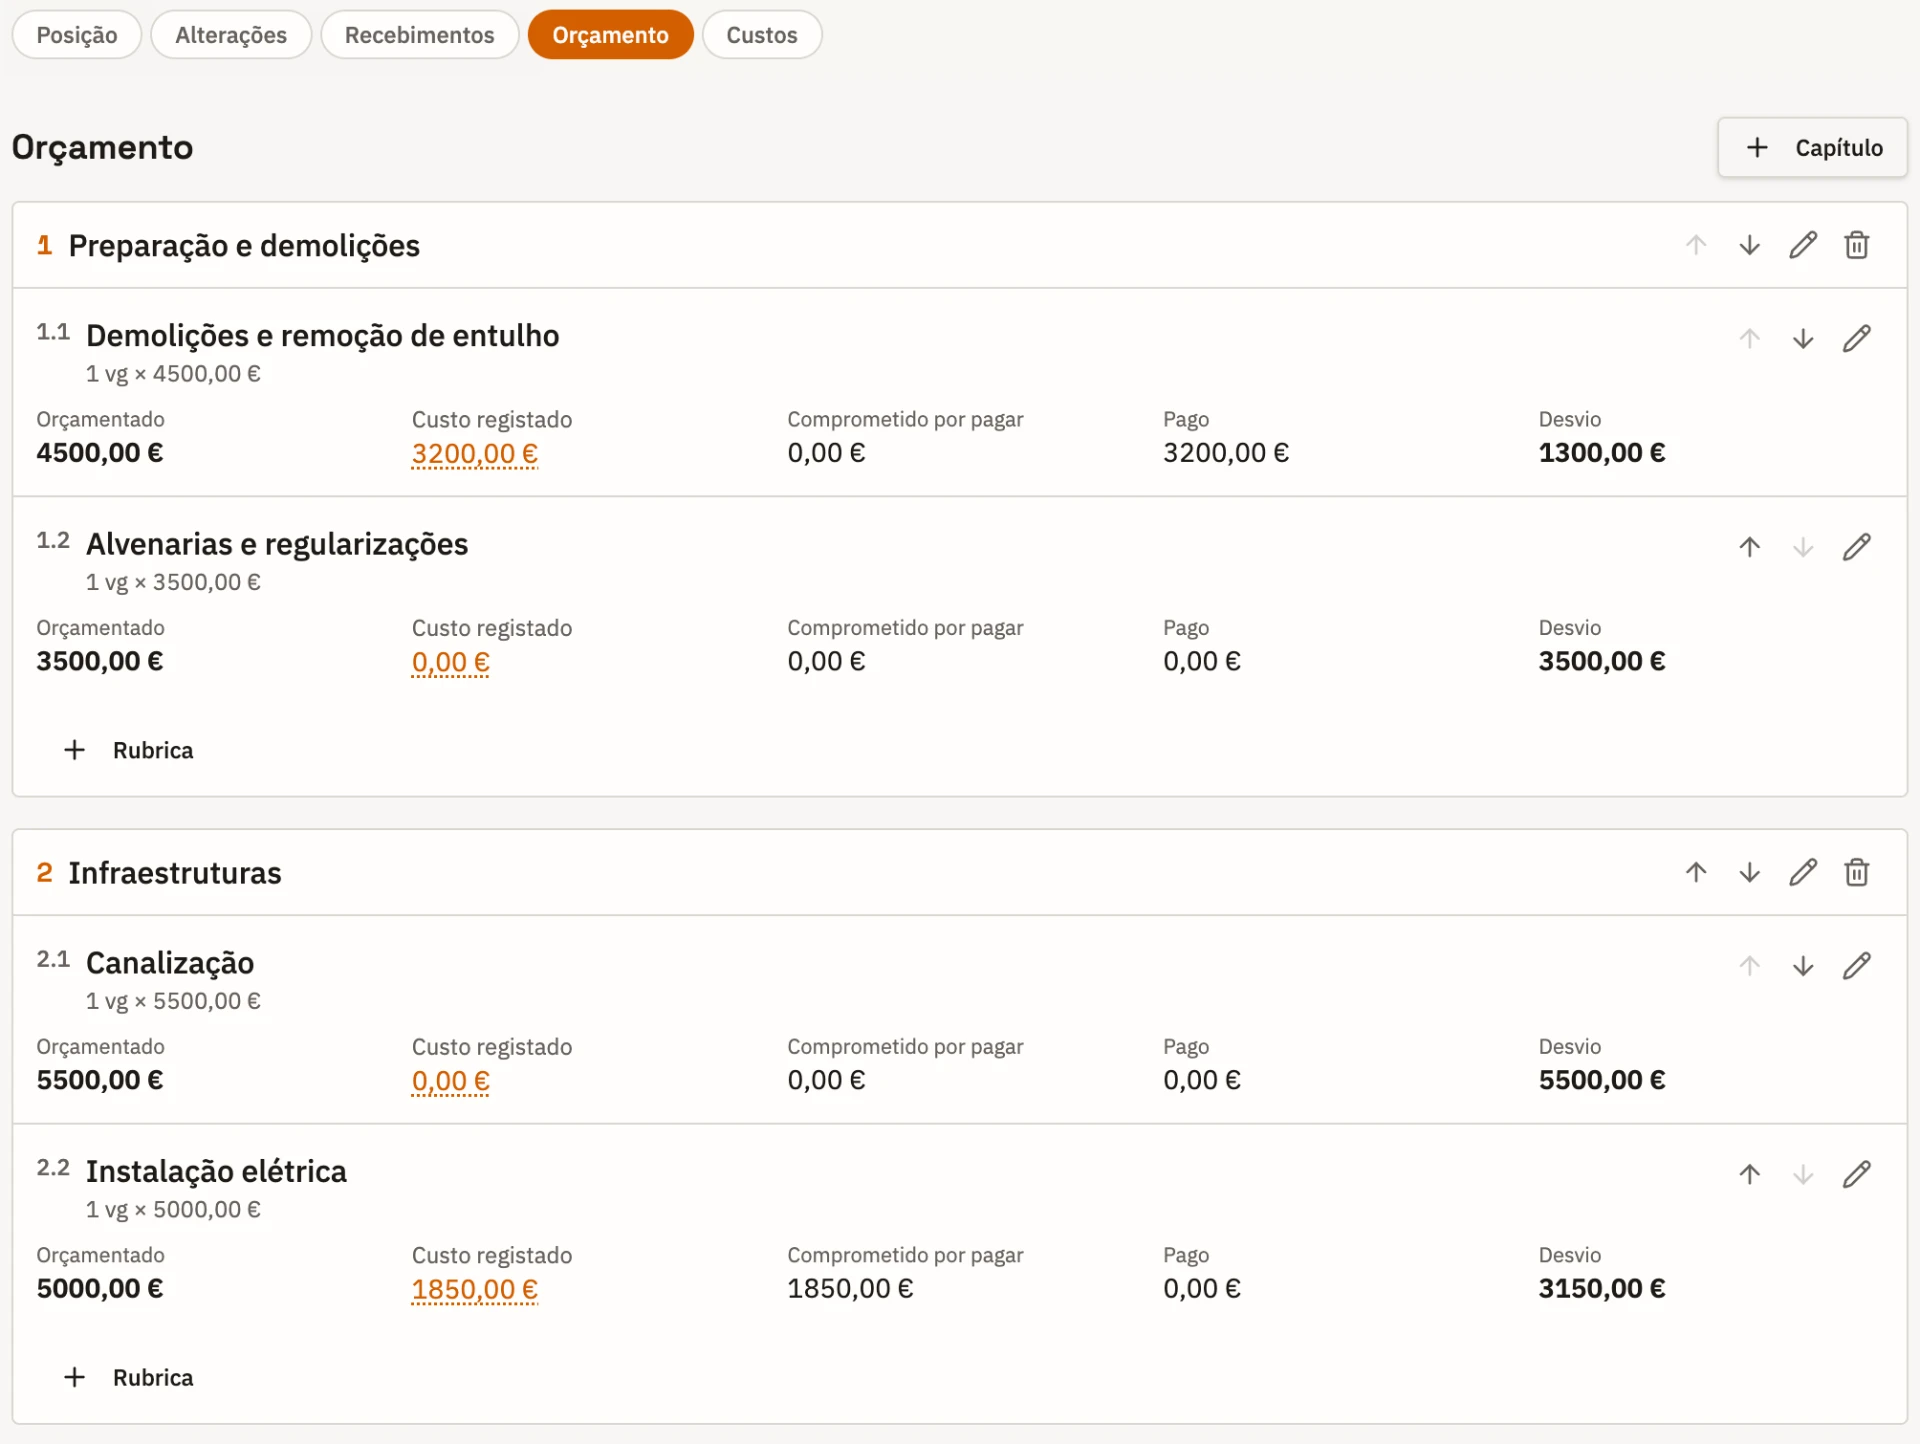Click the Desvio value 1300,00 €

pyautogui.click(x=1601, y=453)
